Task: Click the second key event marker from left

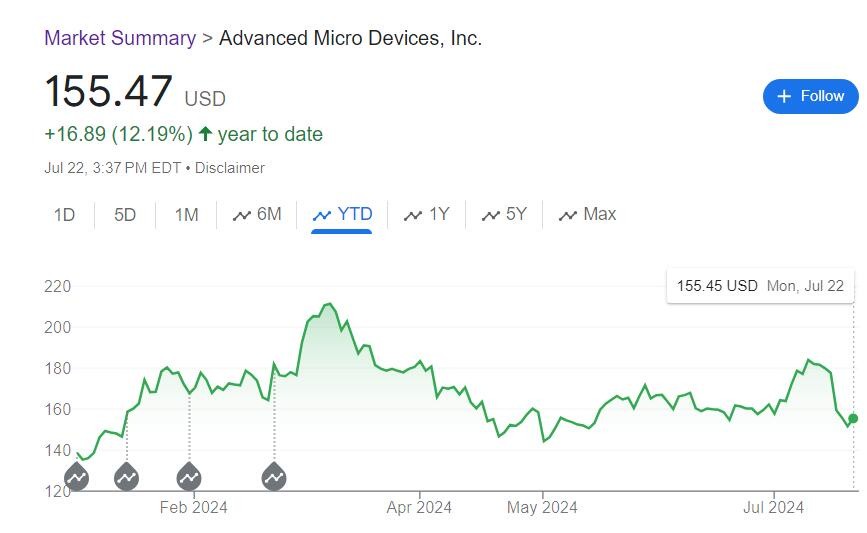Action: (126, 478)
